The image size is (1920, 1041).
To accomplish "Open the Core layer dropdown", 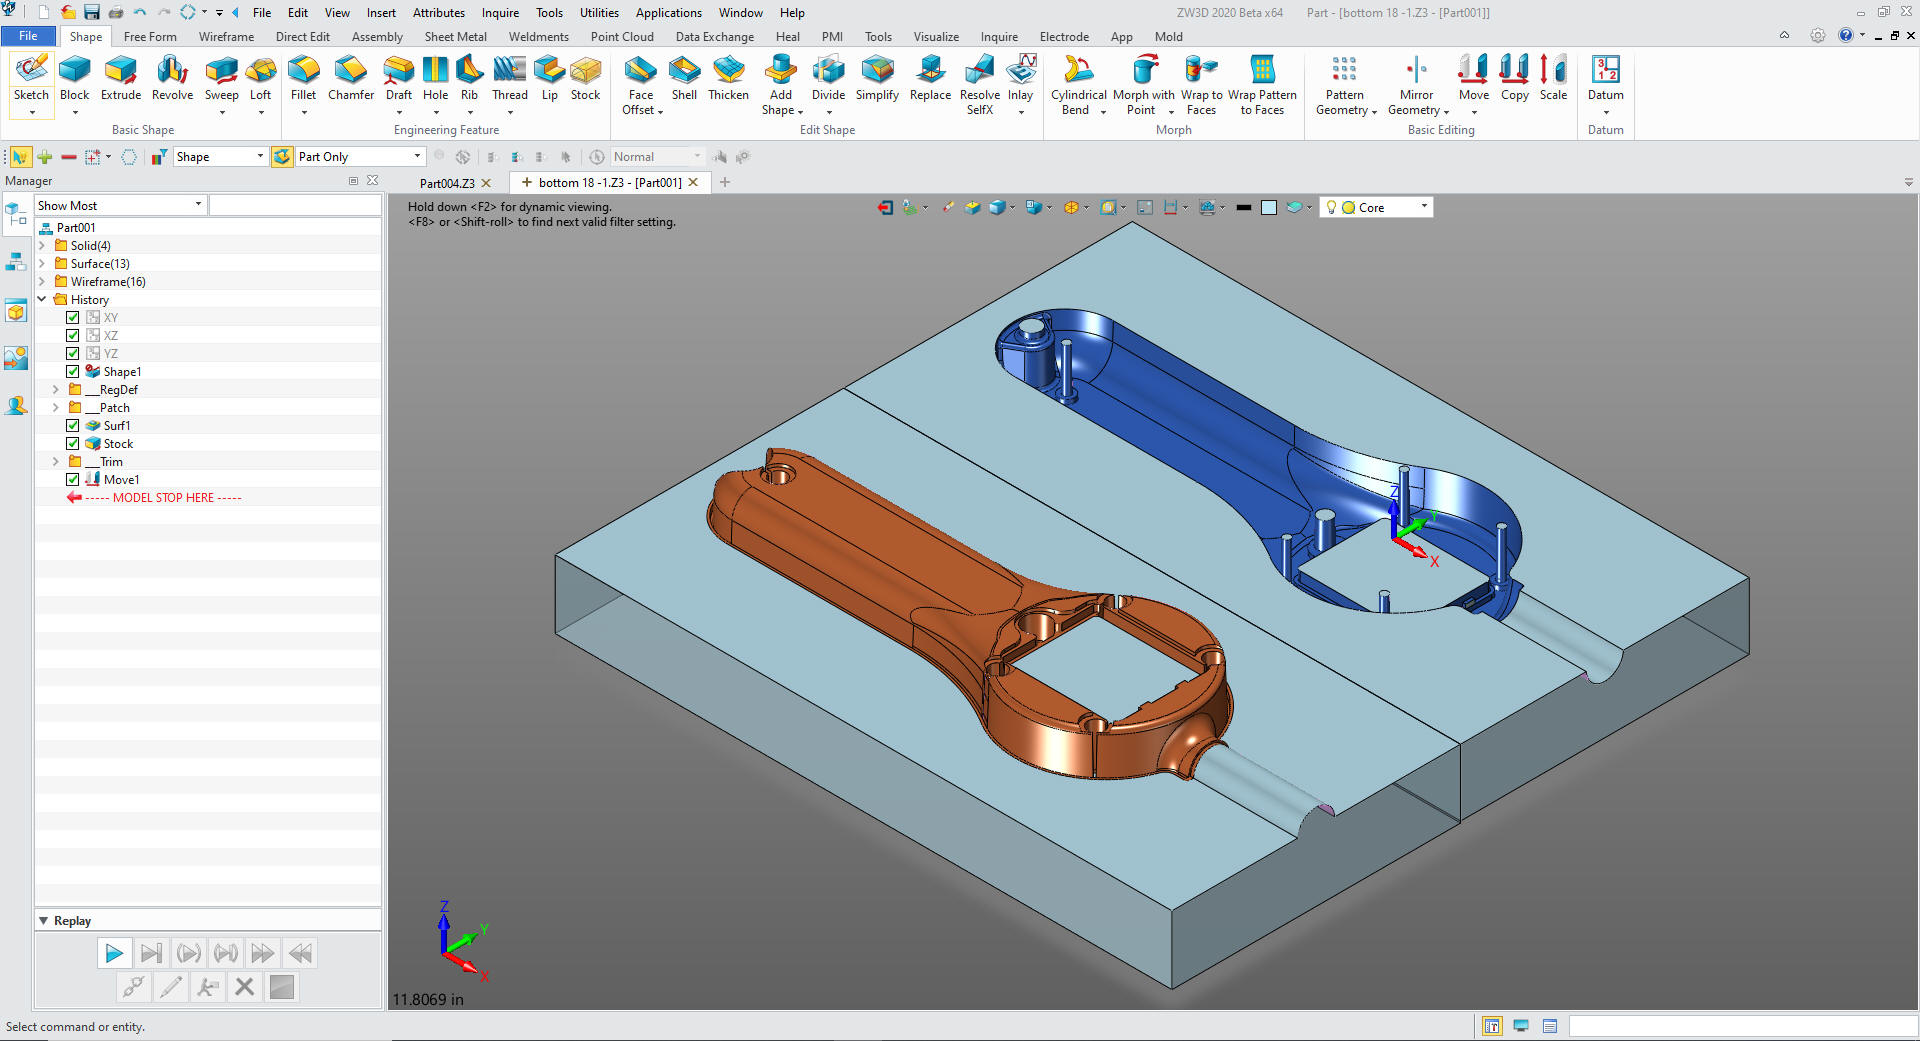I will point(1424,207).
